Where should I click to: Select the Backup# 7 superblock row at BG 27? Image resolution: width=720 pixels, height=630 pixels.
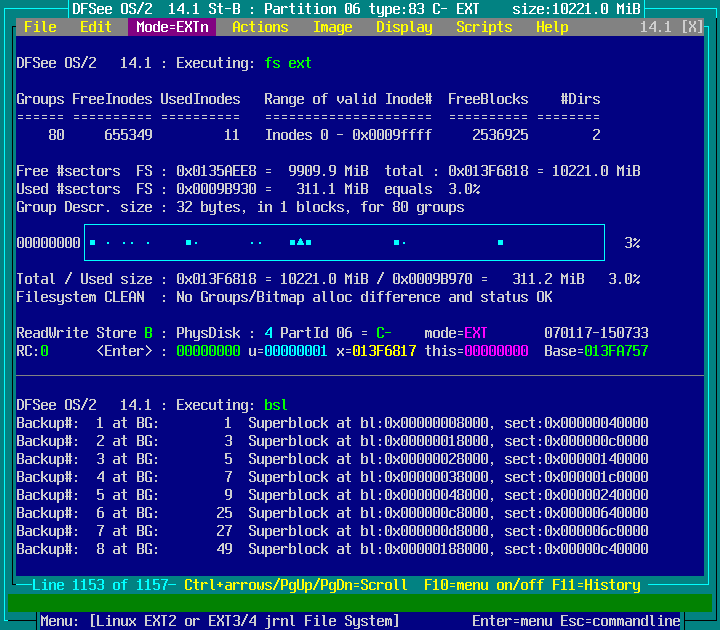(332, 531)
